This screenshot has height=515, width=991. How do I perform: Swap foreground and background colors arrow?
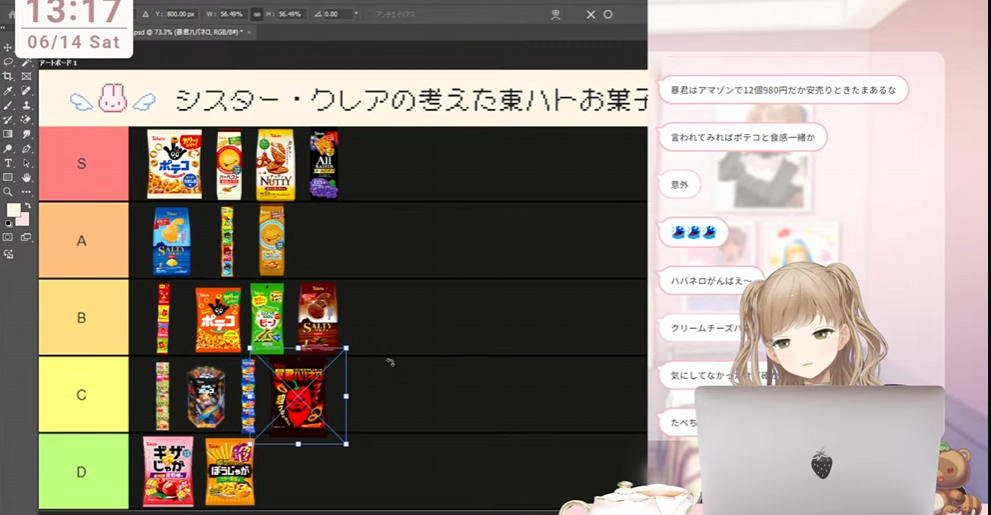(27, 206)
